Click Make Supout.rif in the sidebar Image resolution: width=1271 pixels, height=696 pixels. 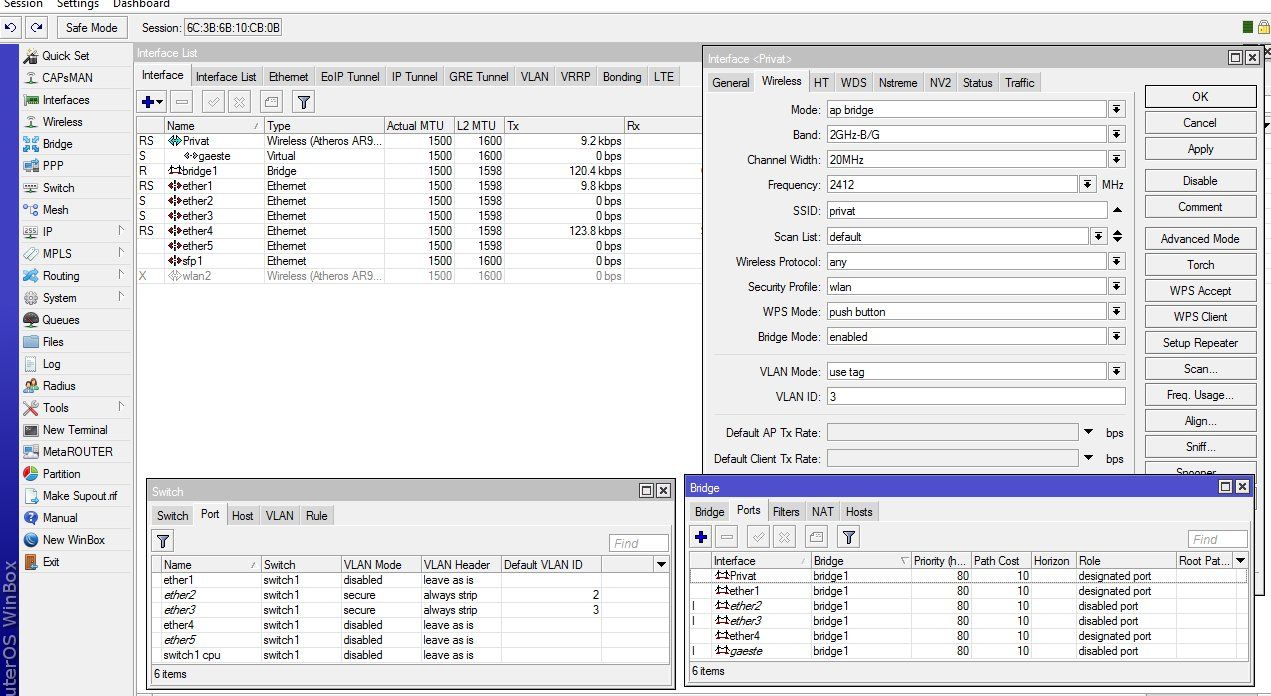[79, 496]
